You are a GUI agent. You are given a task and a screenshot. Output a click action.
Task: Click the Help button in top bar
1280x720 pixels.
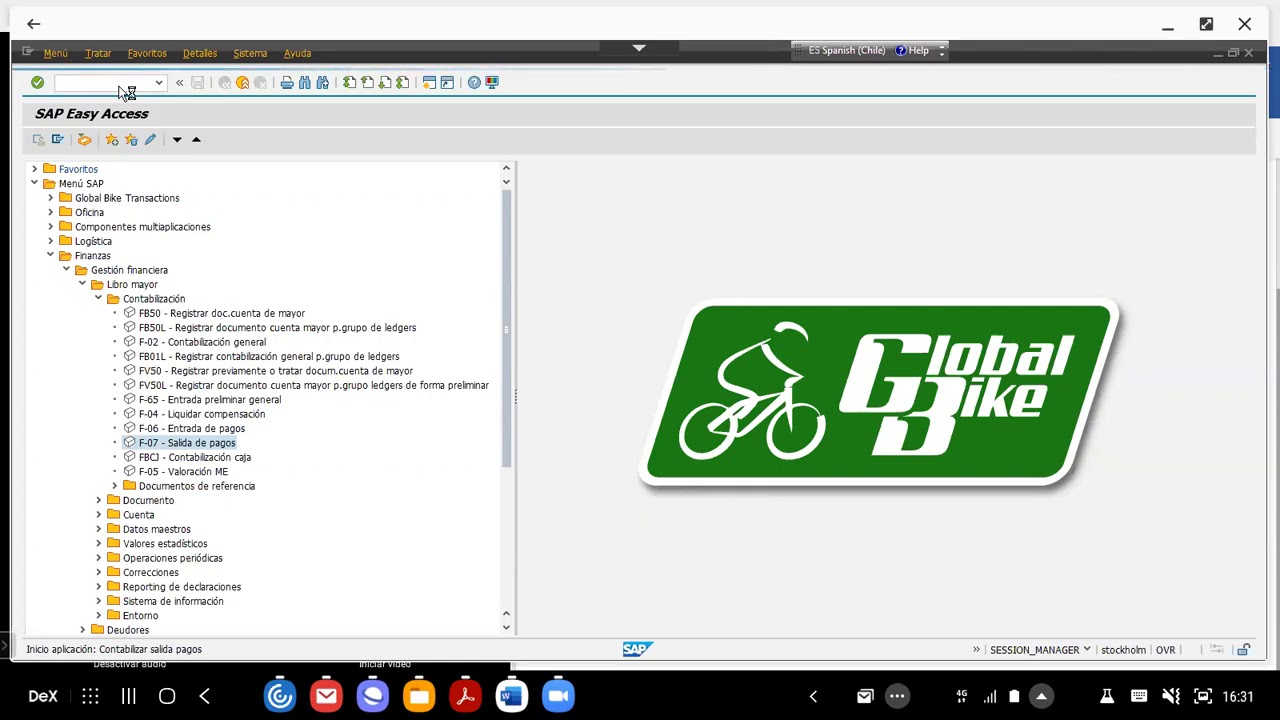(912, 50)
